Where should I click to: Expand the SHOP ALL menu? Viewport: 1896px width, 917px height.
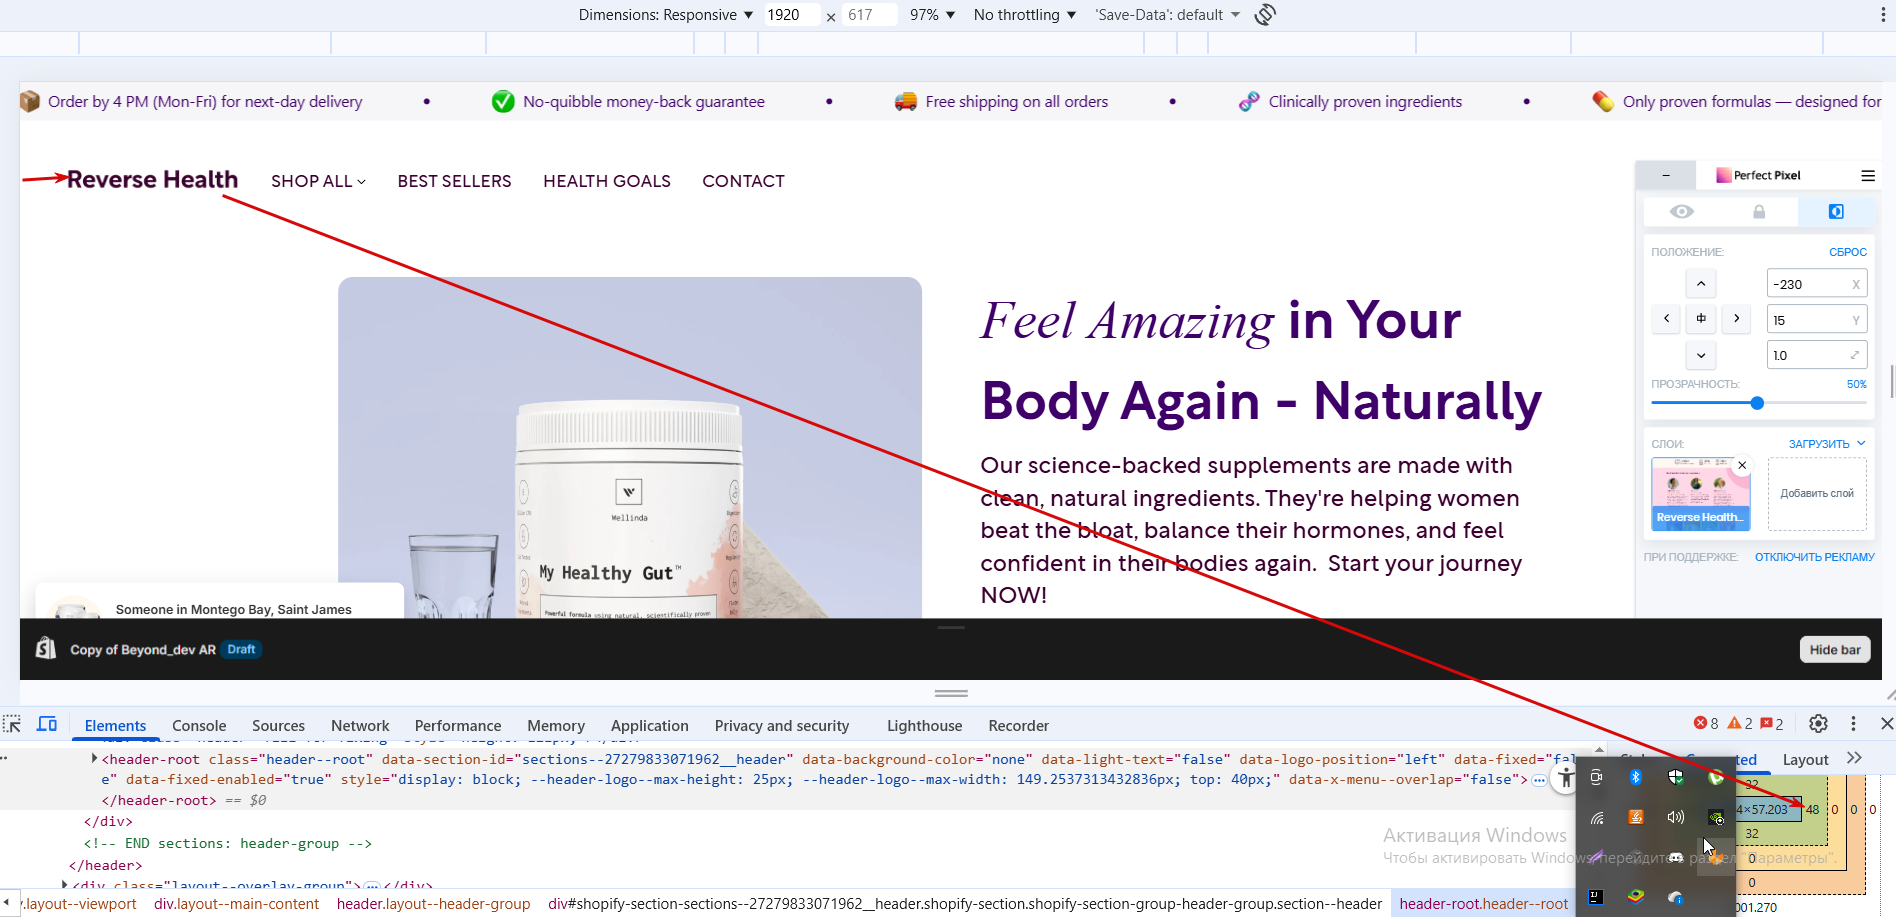tap(318, 181)
